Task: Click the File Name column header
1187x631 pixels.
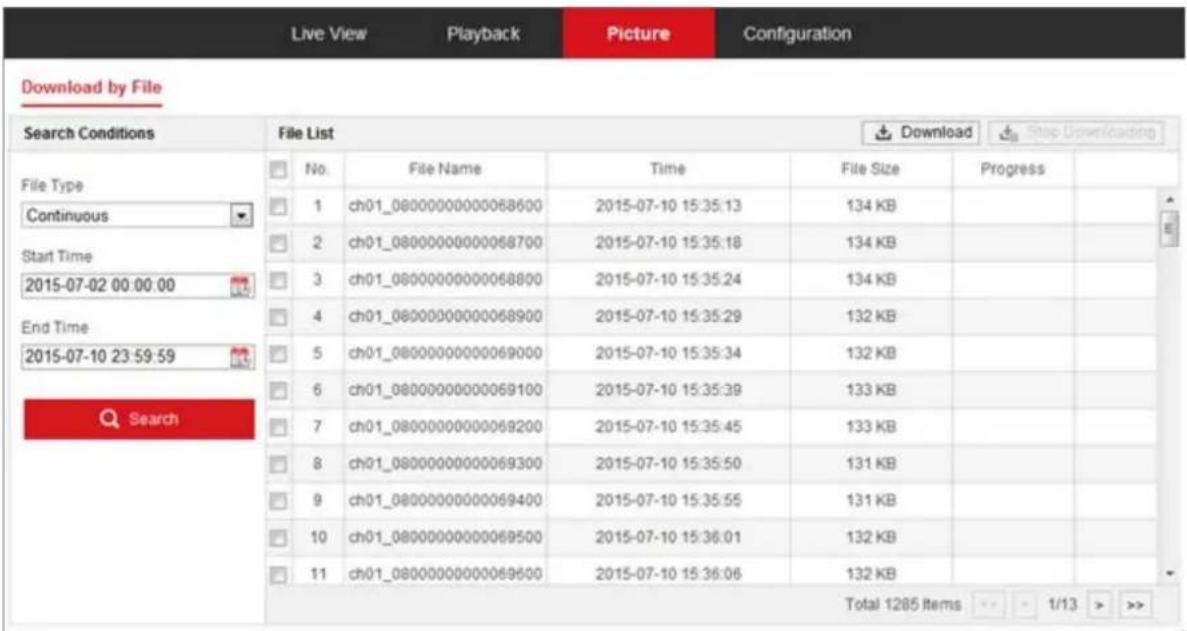Action: tap(445, 169)
